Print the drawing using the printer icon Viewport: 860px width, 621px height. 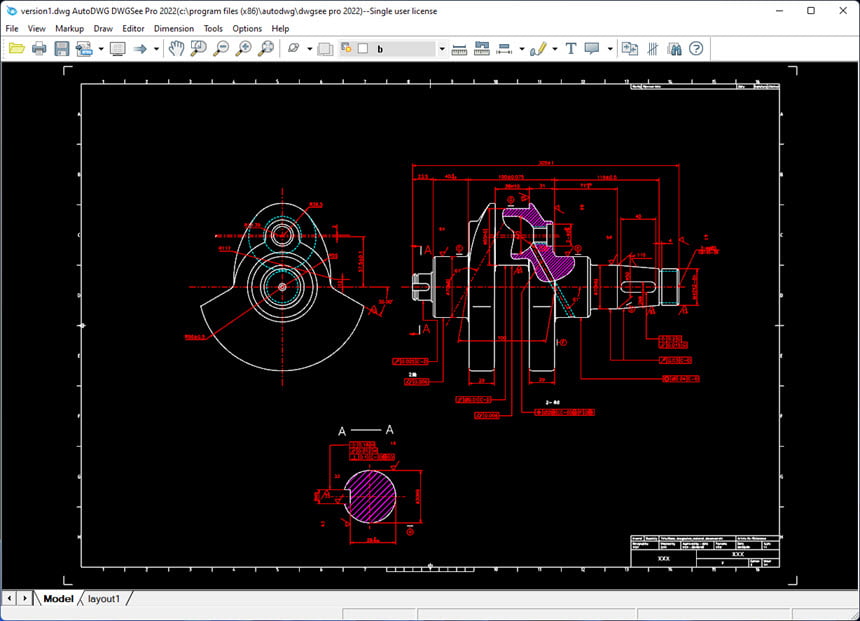point(39,49)
